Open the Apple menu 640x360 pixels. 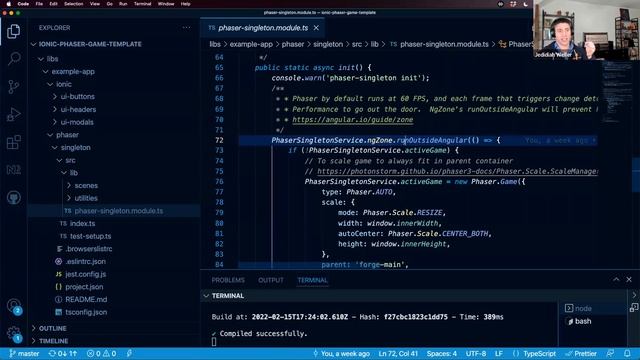(8, 4)
